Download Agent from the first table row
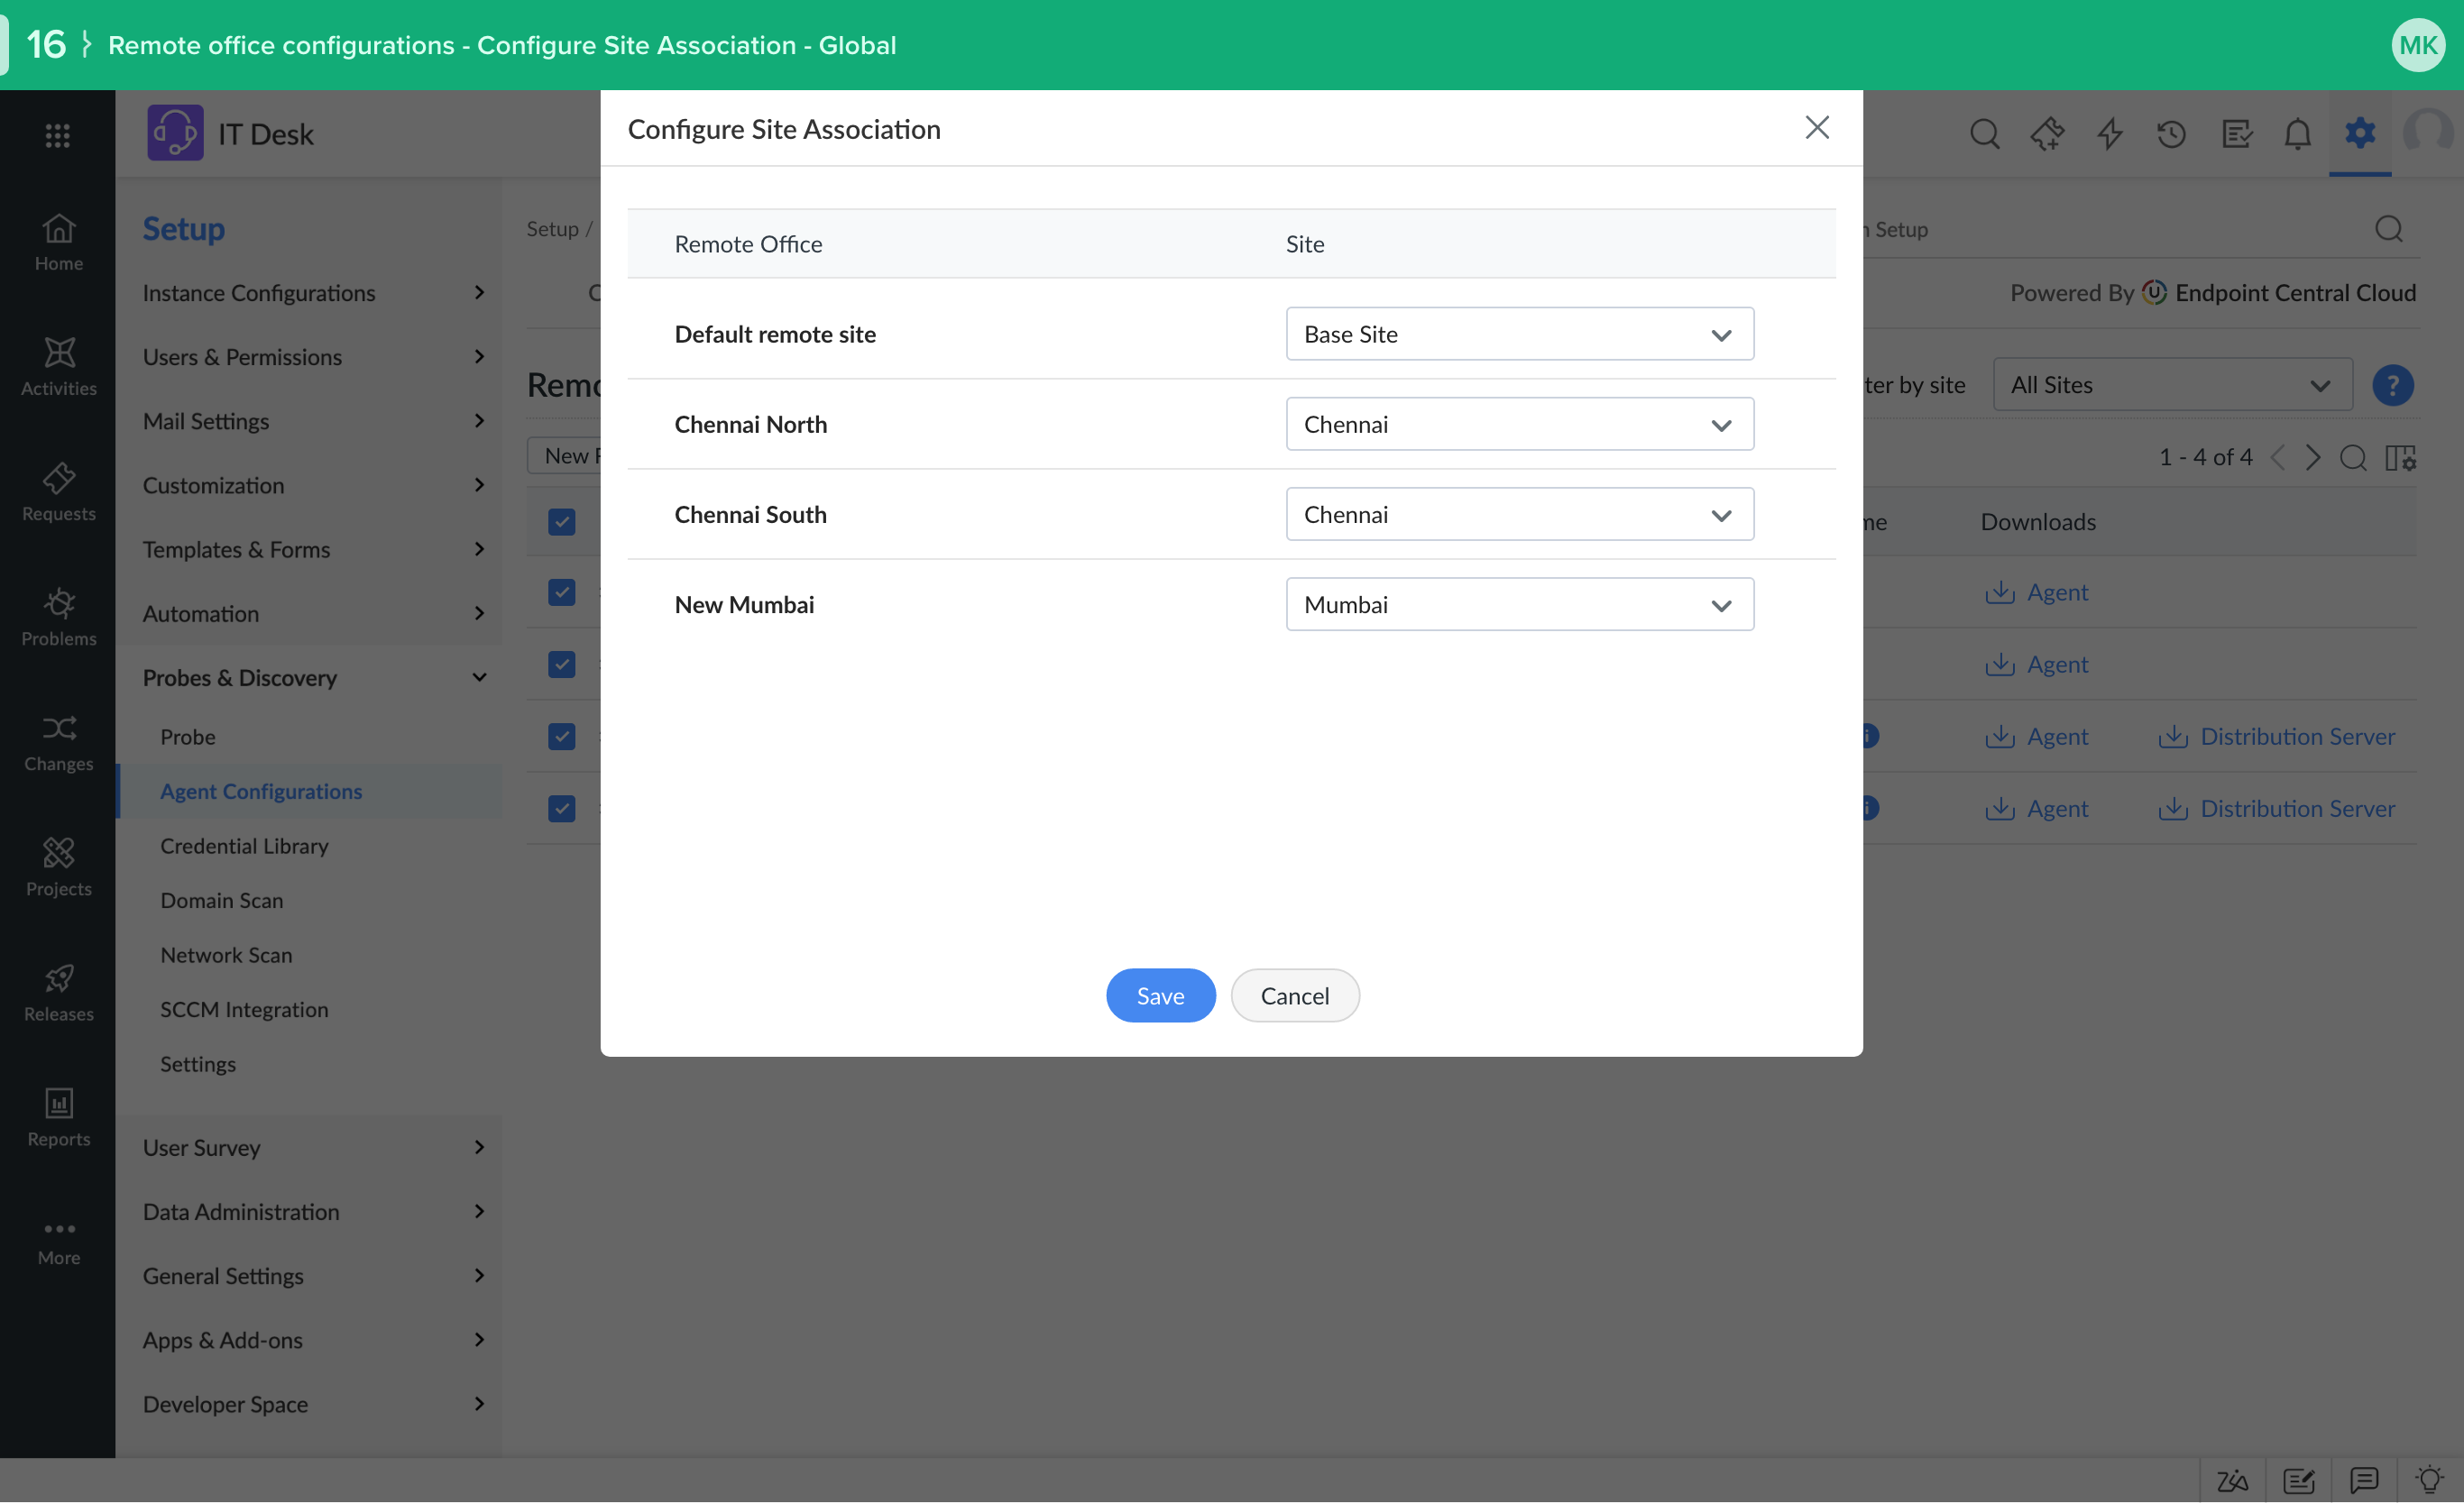The height and width of the screenshot is (1504, 2464). (2036, 592)
